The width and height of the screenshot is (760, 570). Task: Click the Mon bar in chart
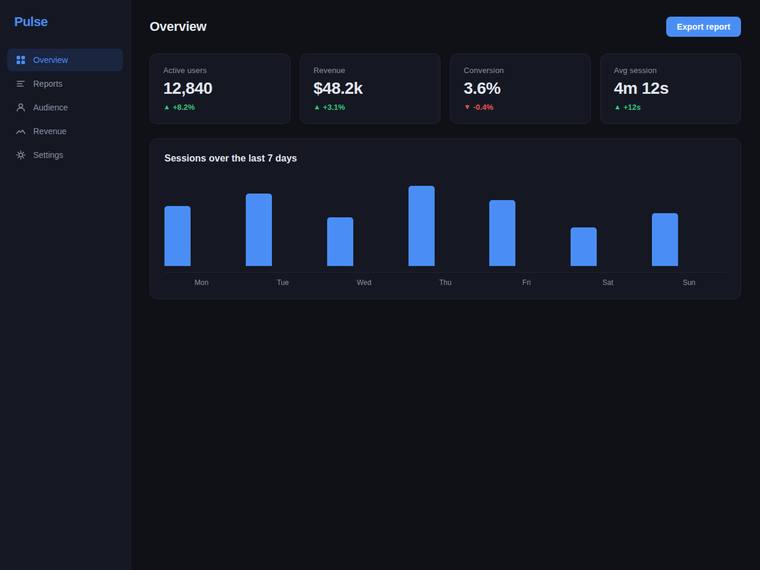(x=177, y=236)
